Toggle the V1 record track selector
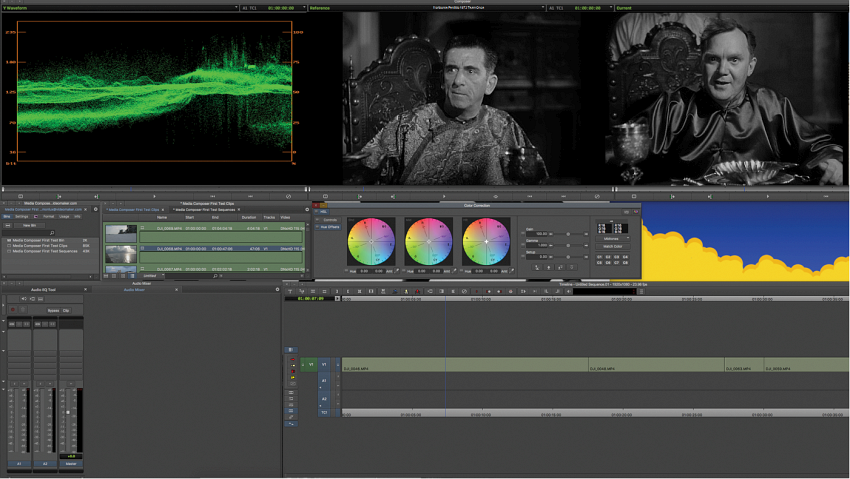 [x=324, y=365]
